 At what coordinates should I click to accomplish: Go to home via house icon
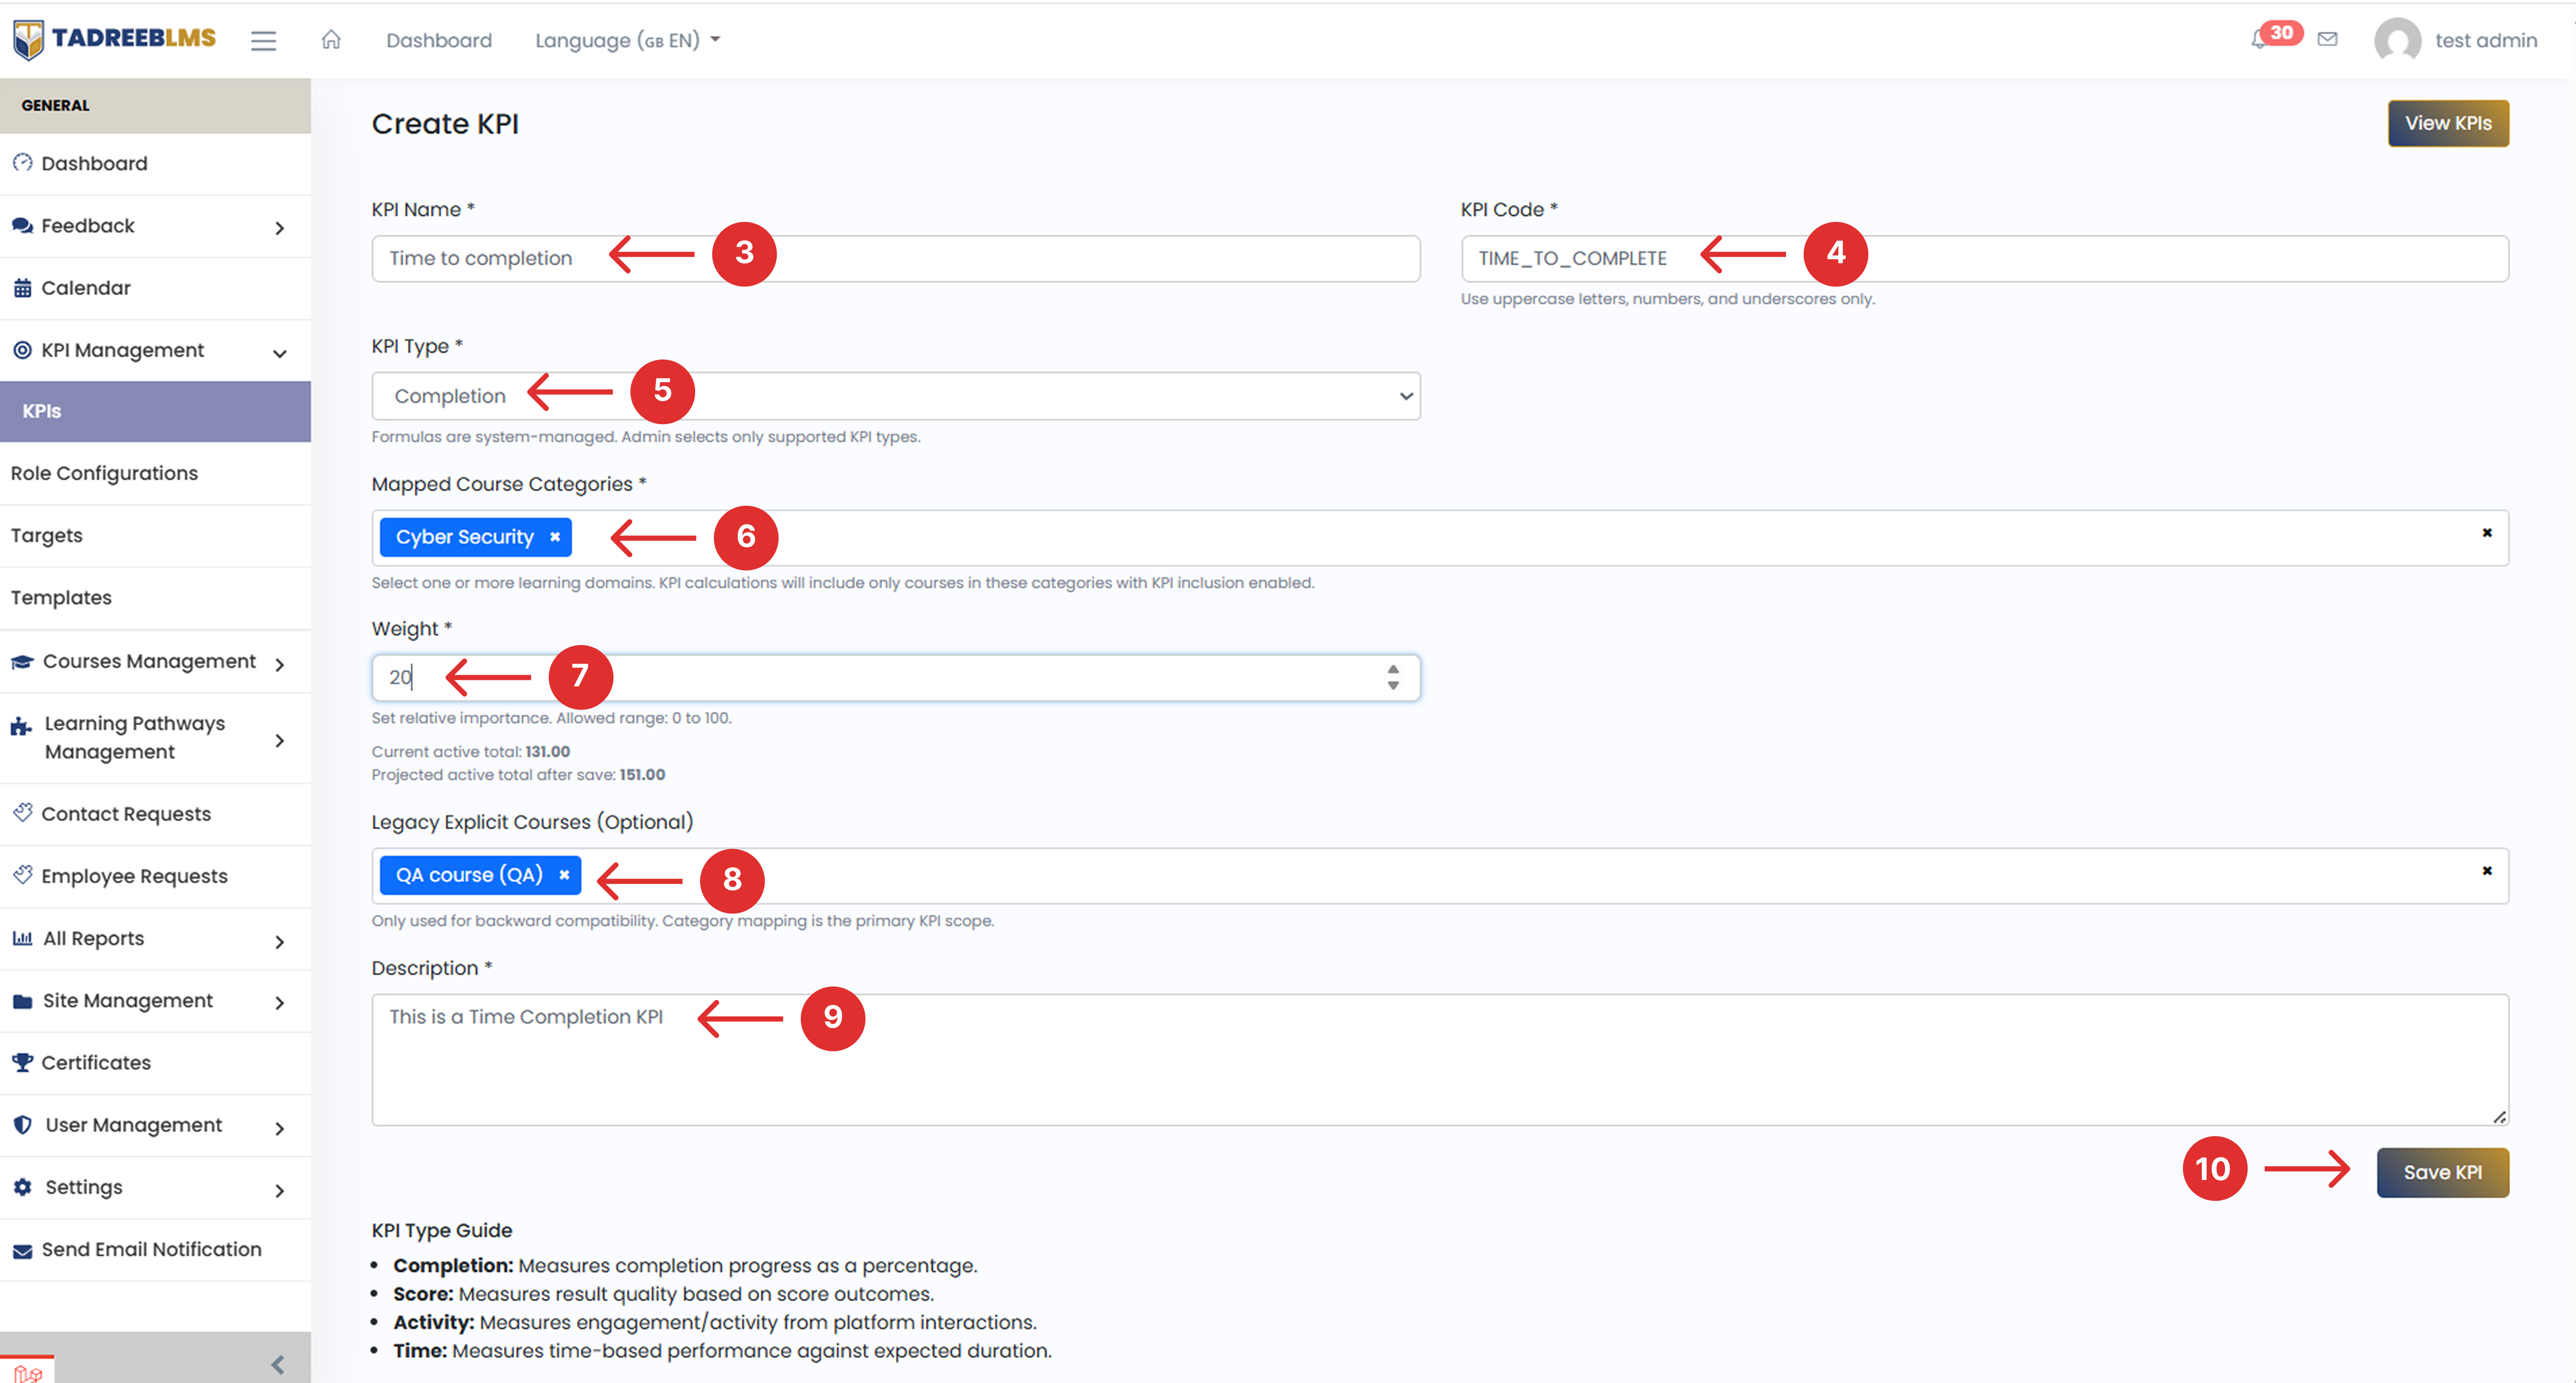click(331, 39)
